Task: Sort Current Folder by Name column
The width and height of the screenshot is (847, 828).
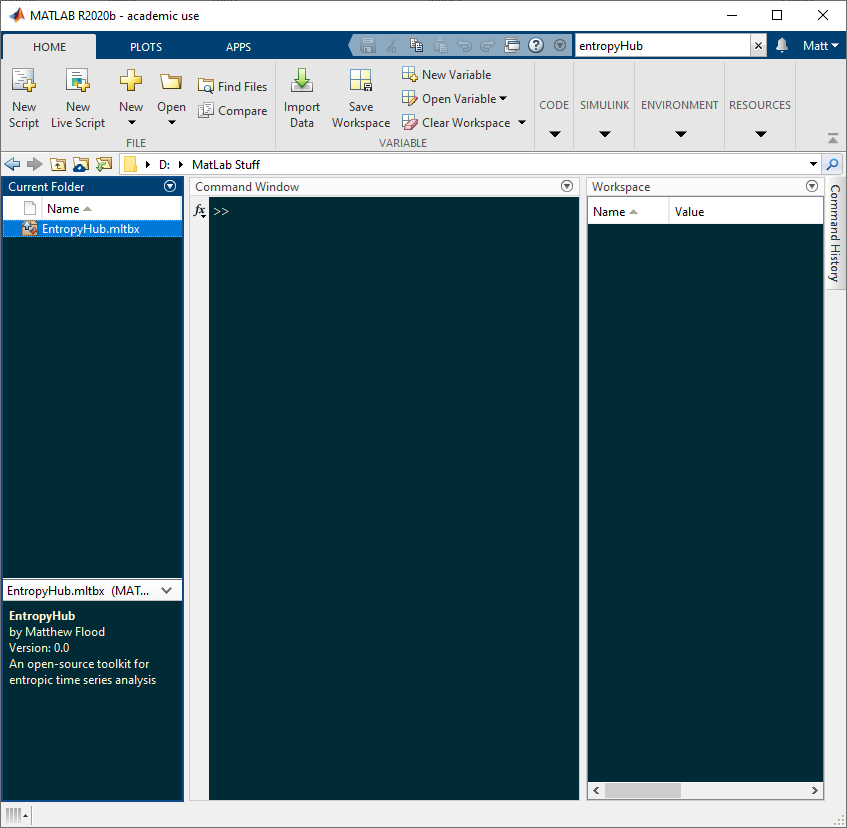Action: tap(111, 208)
